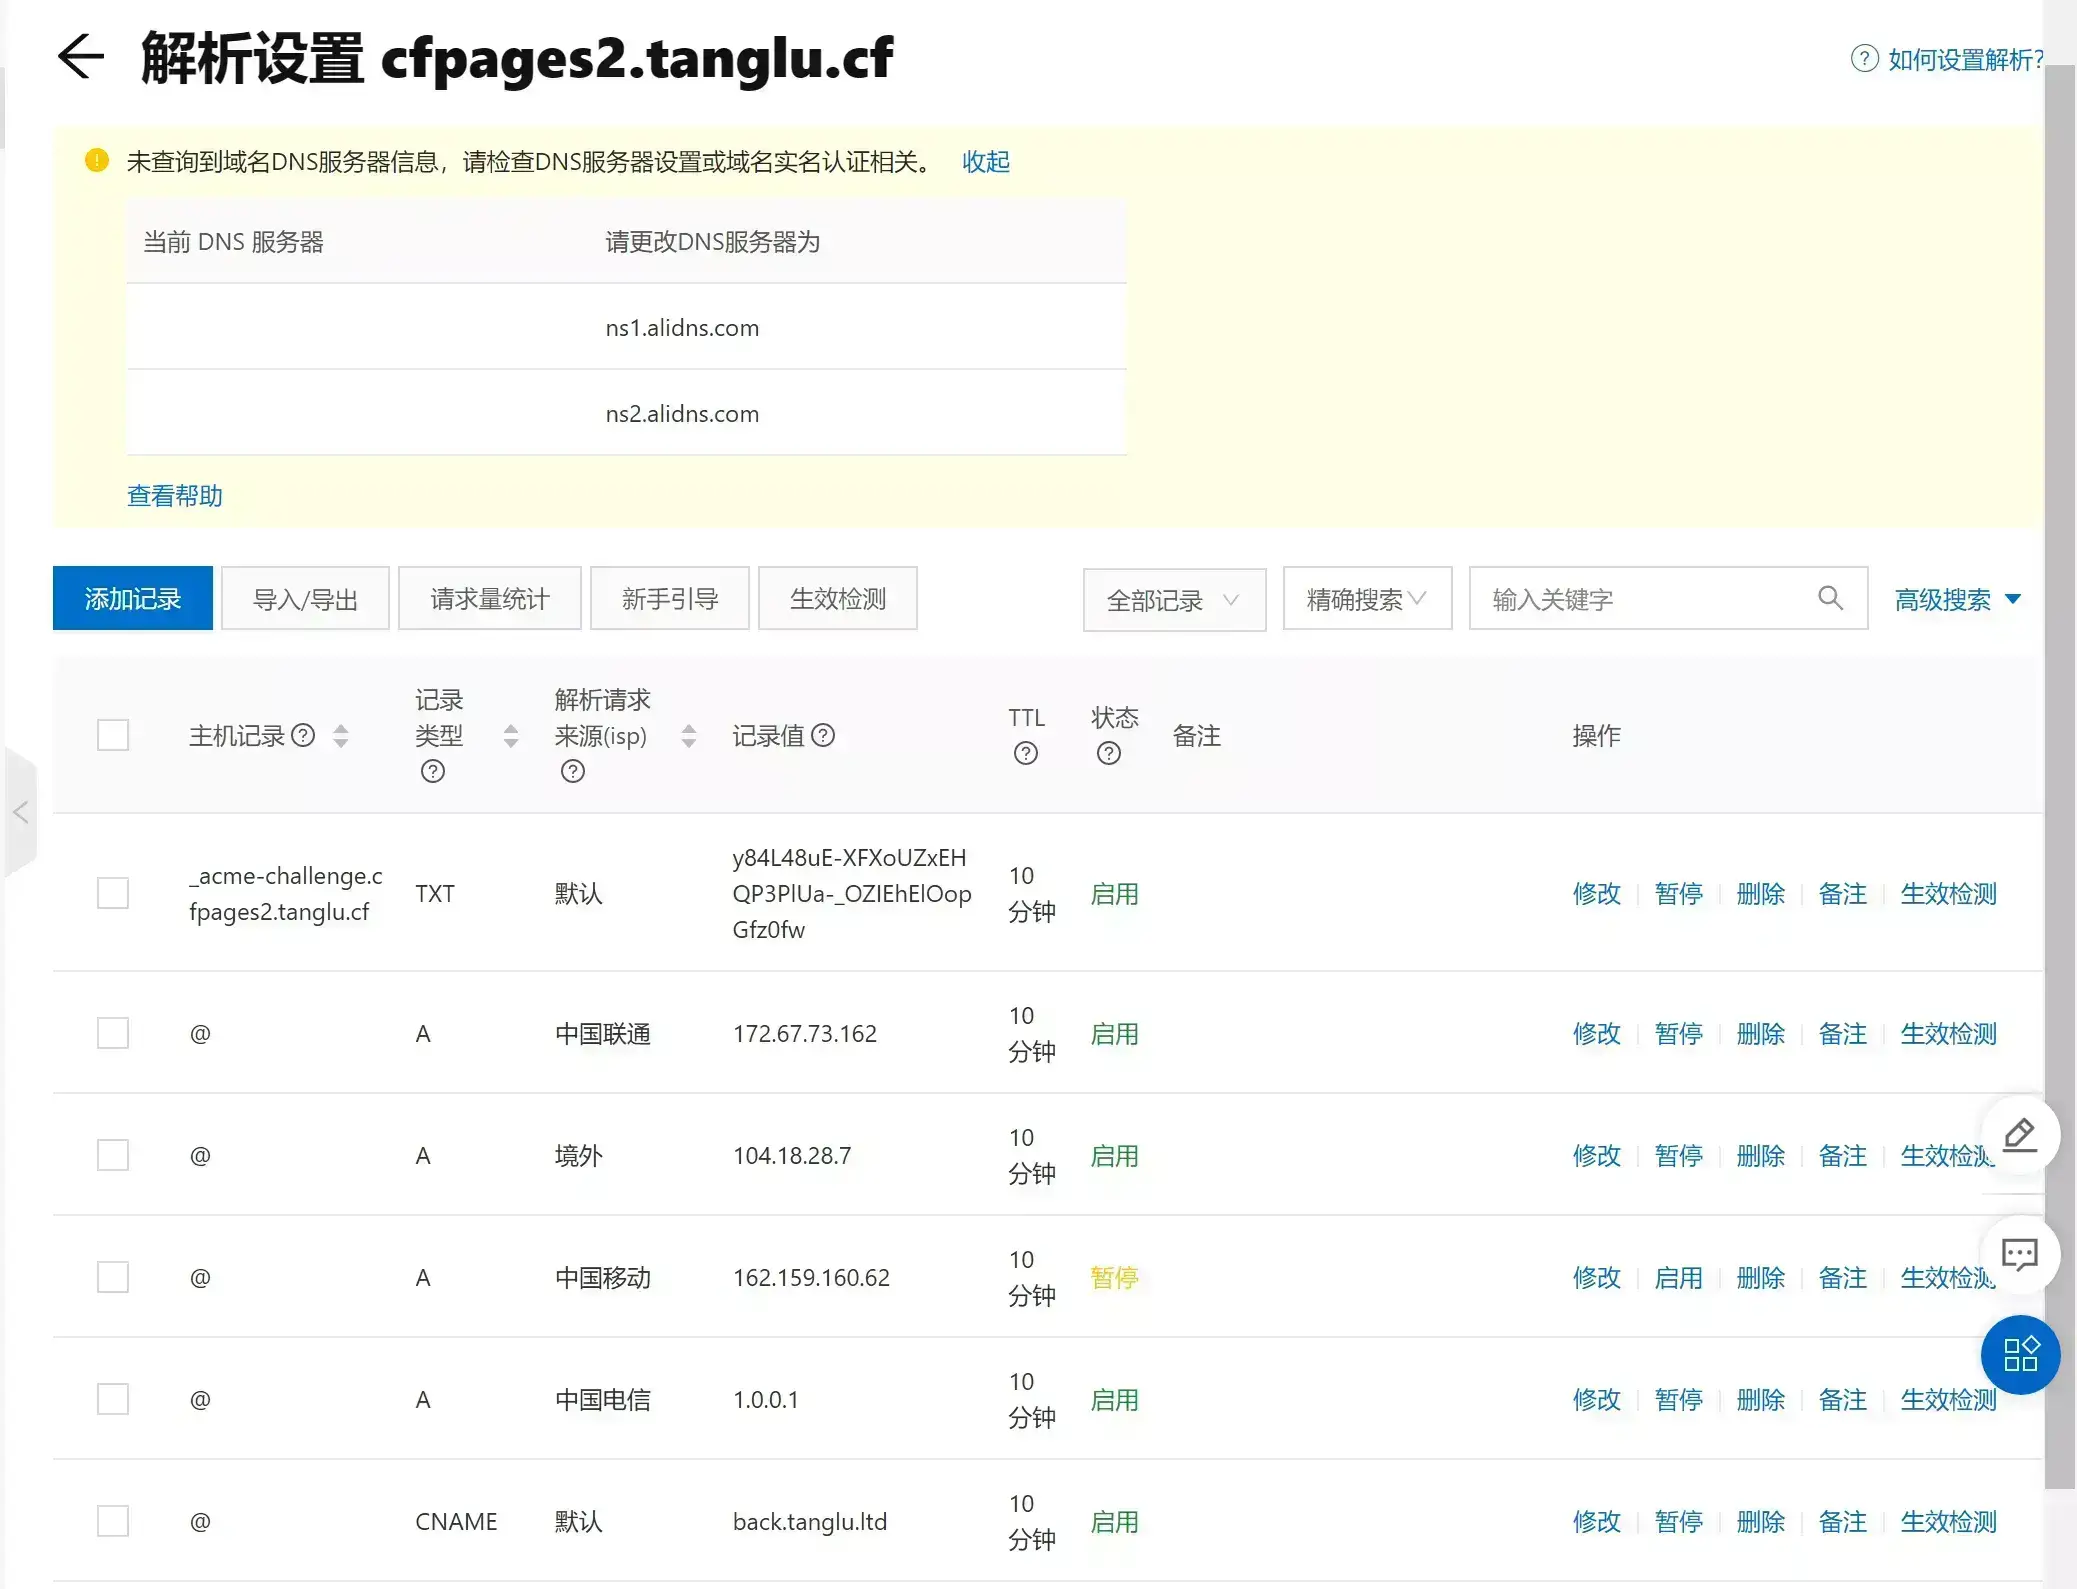This screenshot has width=2077, height=1589.
Task: Go back using the left arrow icon
Action: (81, 56)
